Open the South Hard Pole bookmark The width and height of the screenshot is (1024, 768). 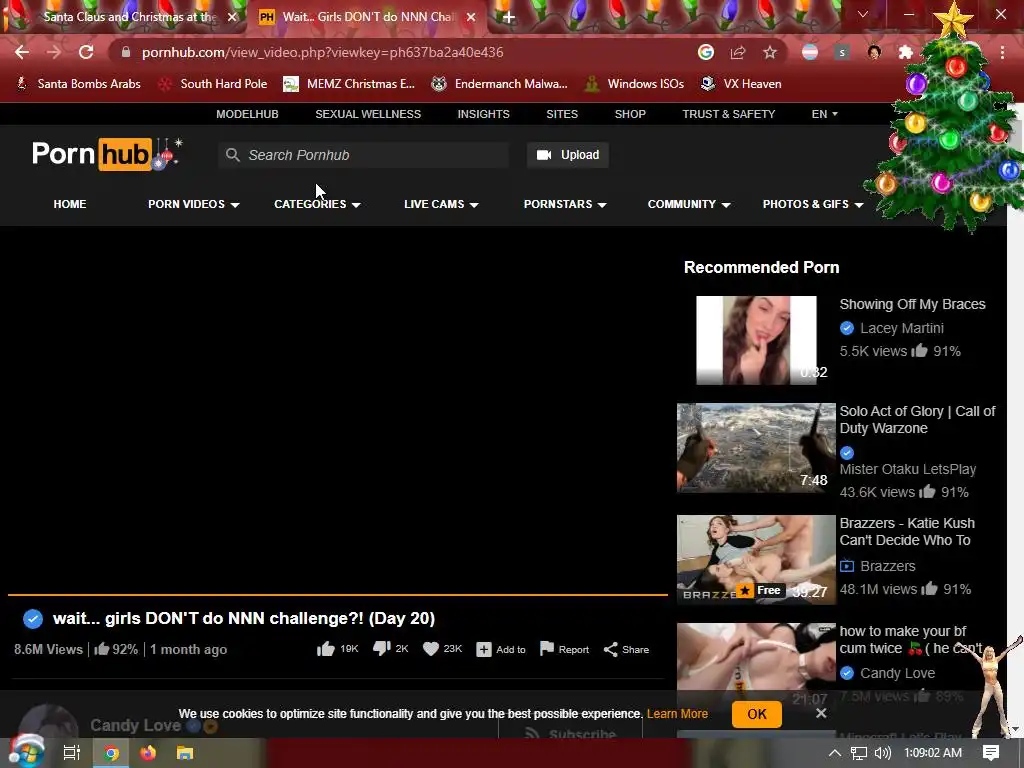(x=214, y=84)
